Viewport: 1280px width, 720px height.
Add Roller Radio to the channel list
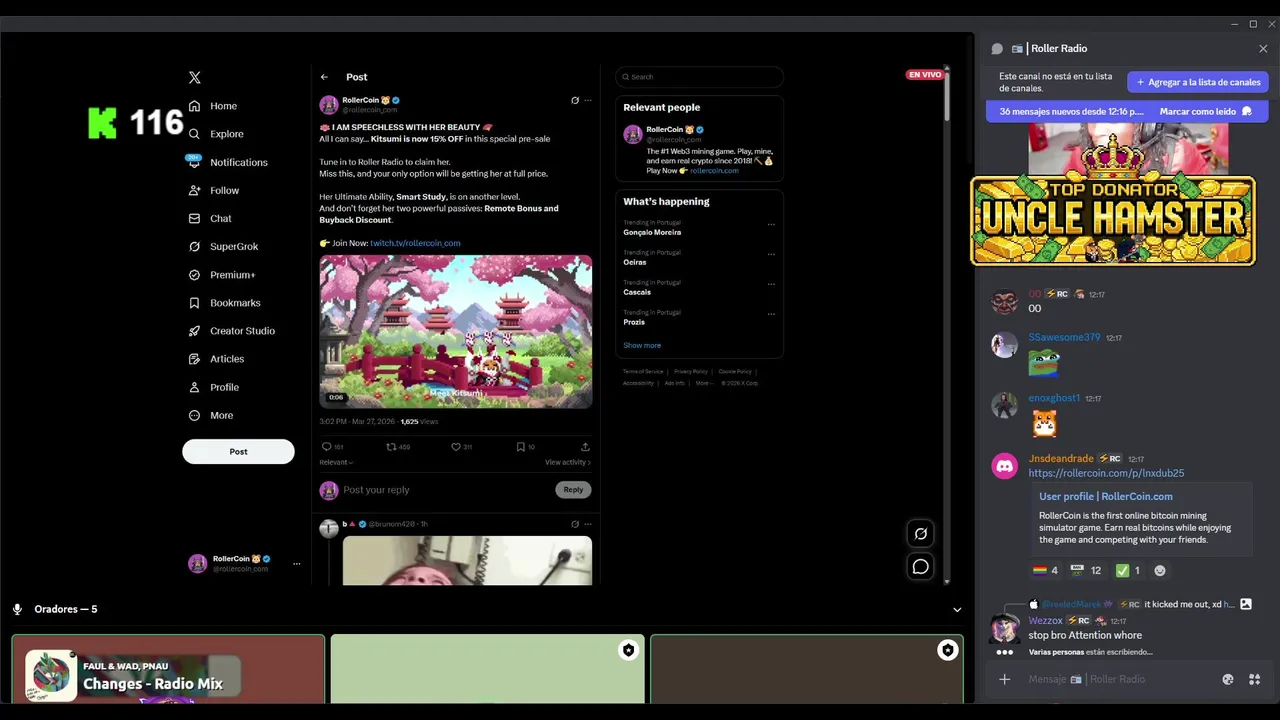coord(1198,82)
